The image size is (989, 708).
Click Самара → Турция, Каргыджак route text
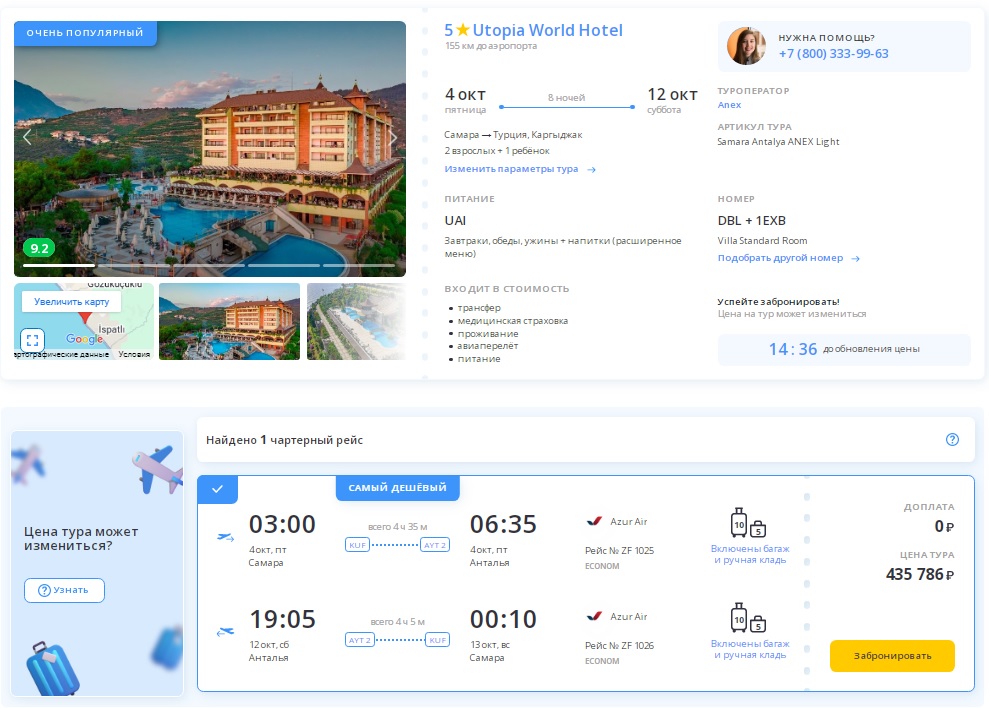pos(513,135)
